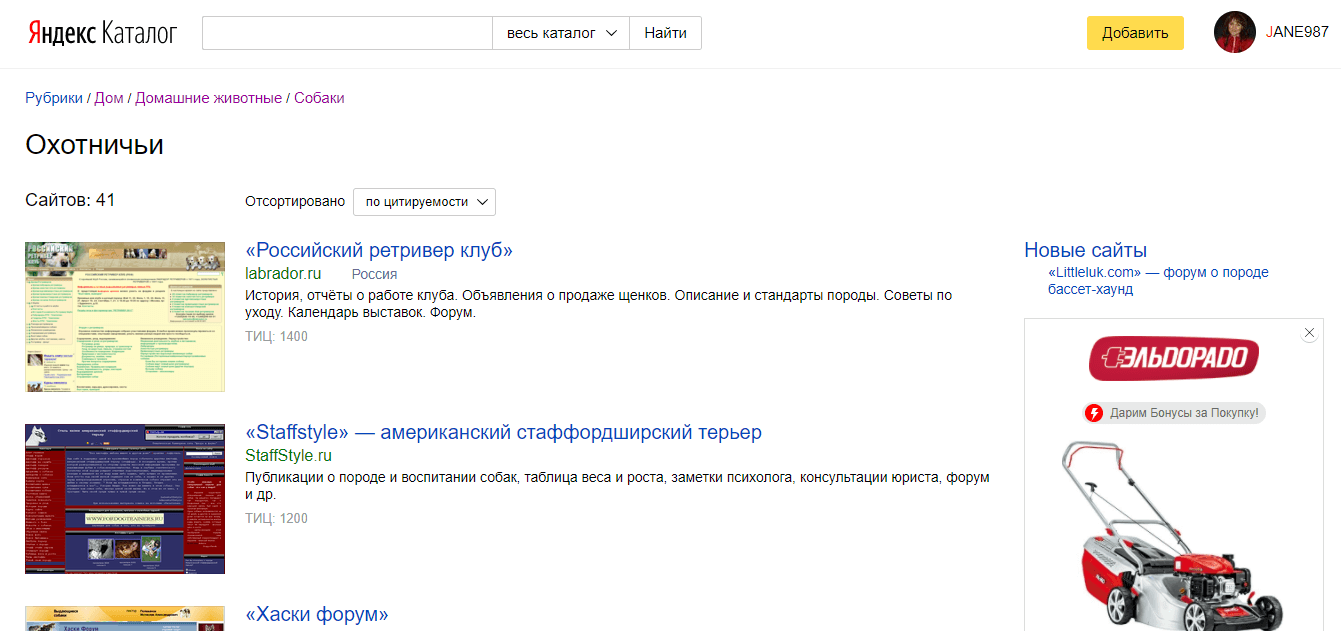Click the Отсортировано label
1341x631 pixels.
tap(295, 201)
